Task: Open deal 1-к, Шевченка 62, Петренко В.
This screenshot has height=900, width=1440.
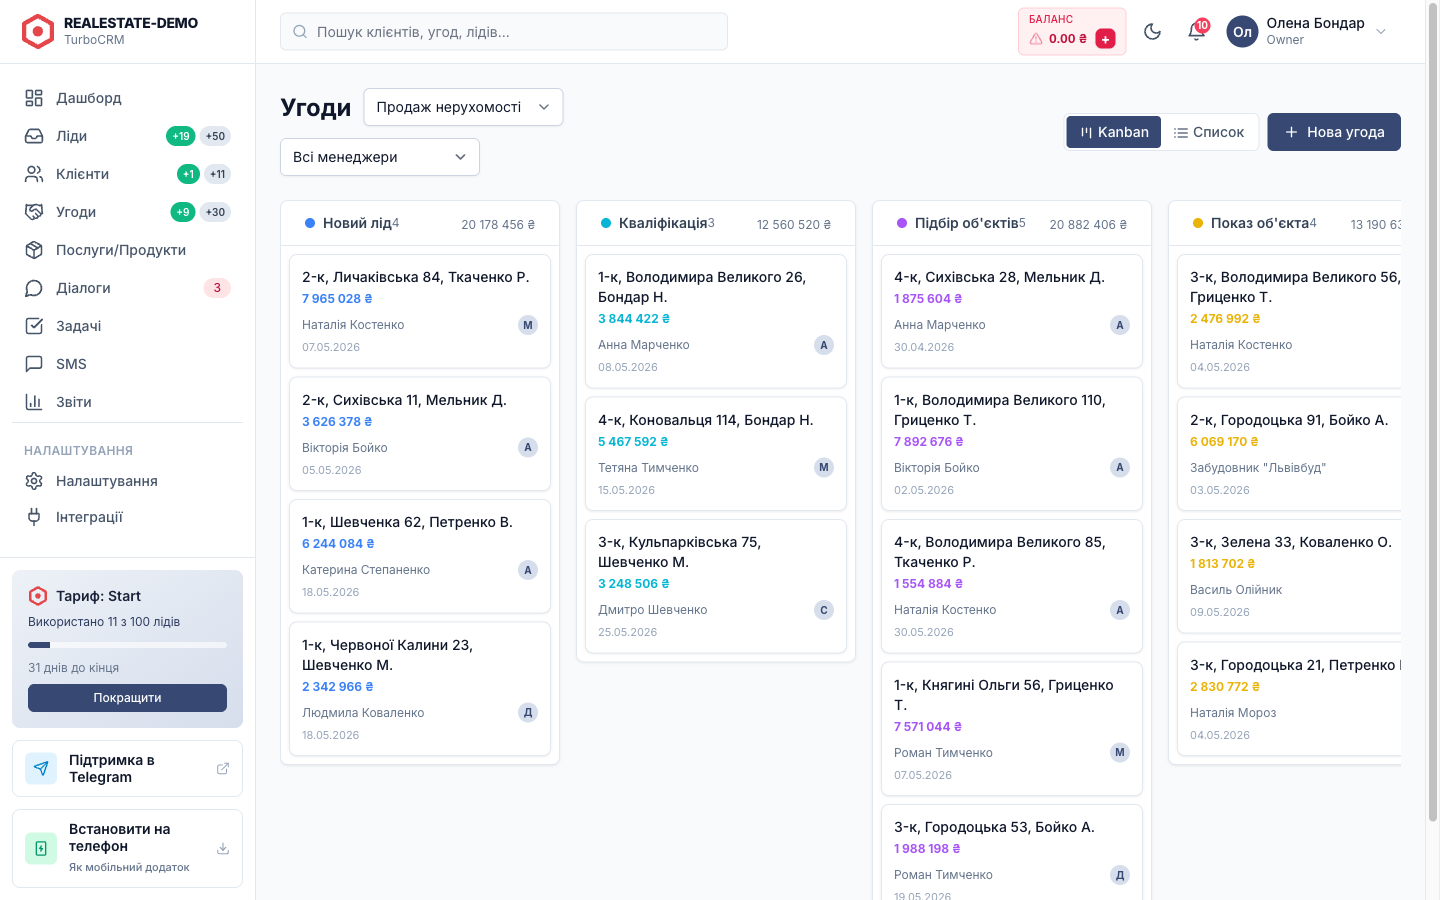Action: click(420, 556)
